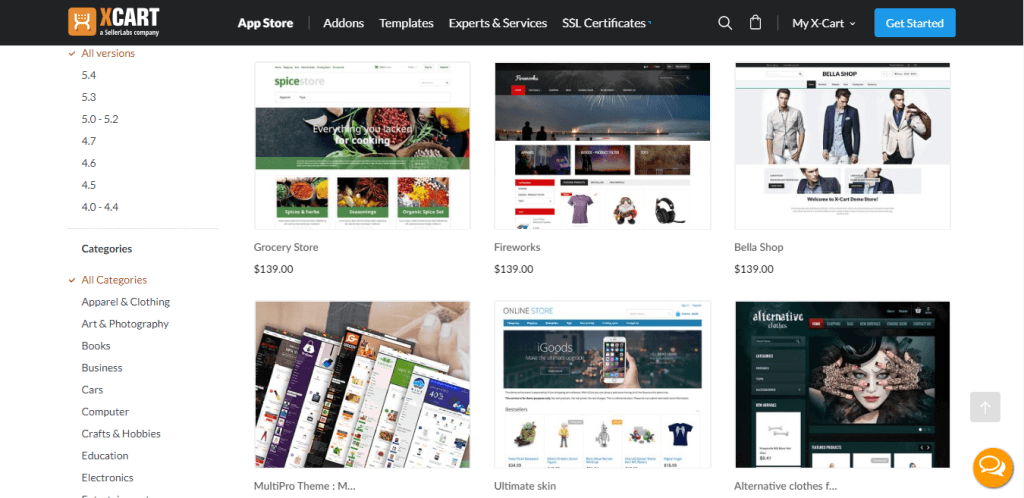
Task: Click the Grocery Store title link
Action: [286, 247]
